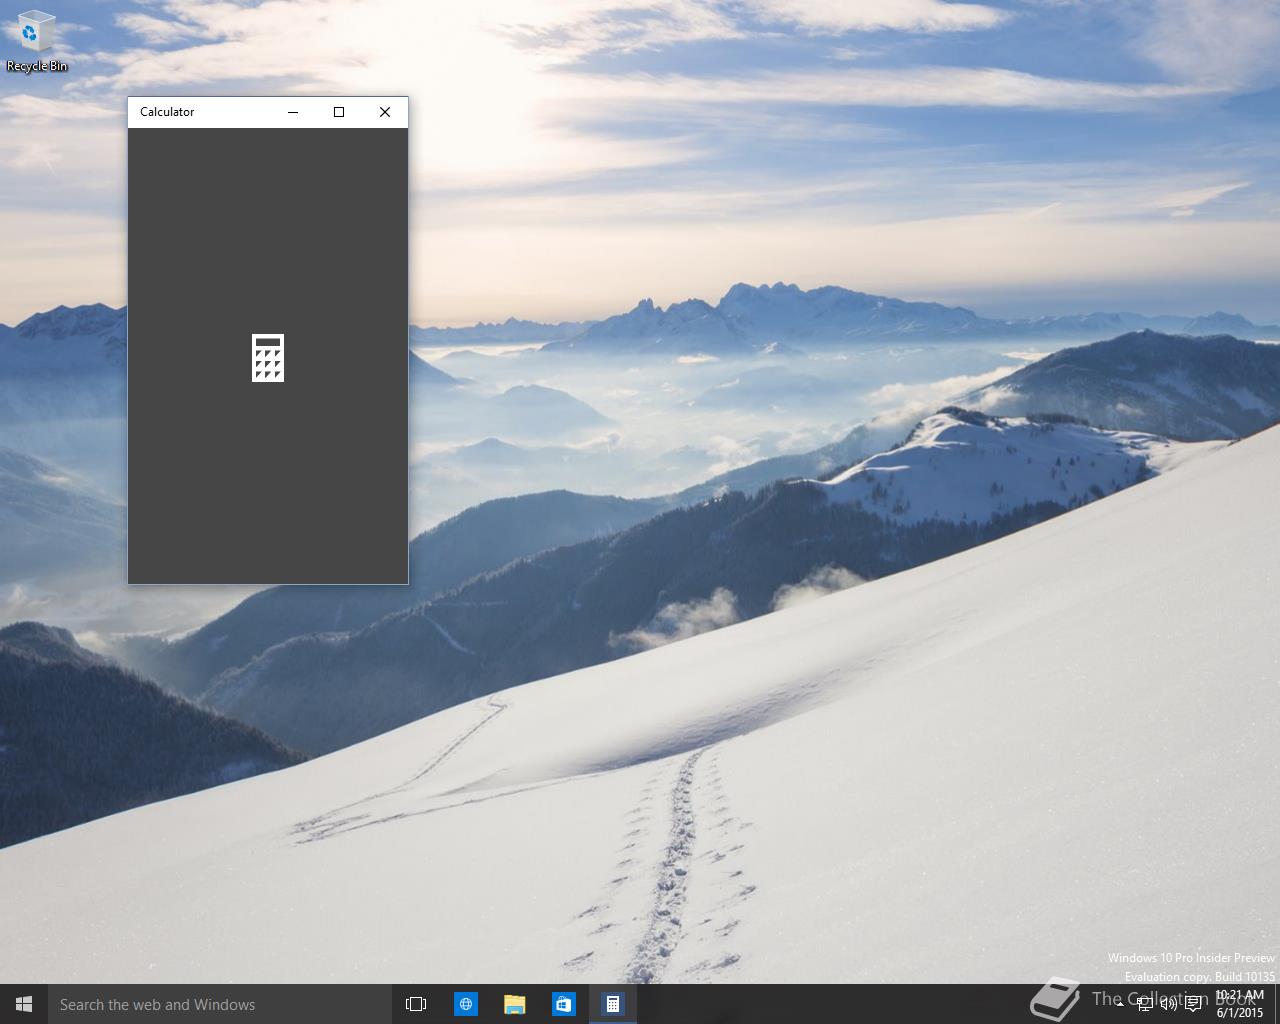Click the Calculator title bar text
The height and width of the screenshot is (1024, 1280).
pyautogui.click(x=167, y=112)
